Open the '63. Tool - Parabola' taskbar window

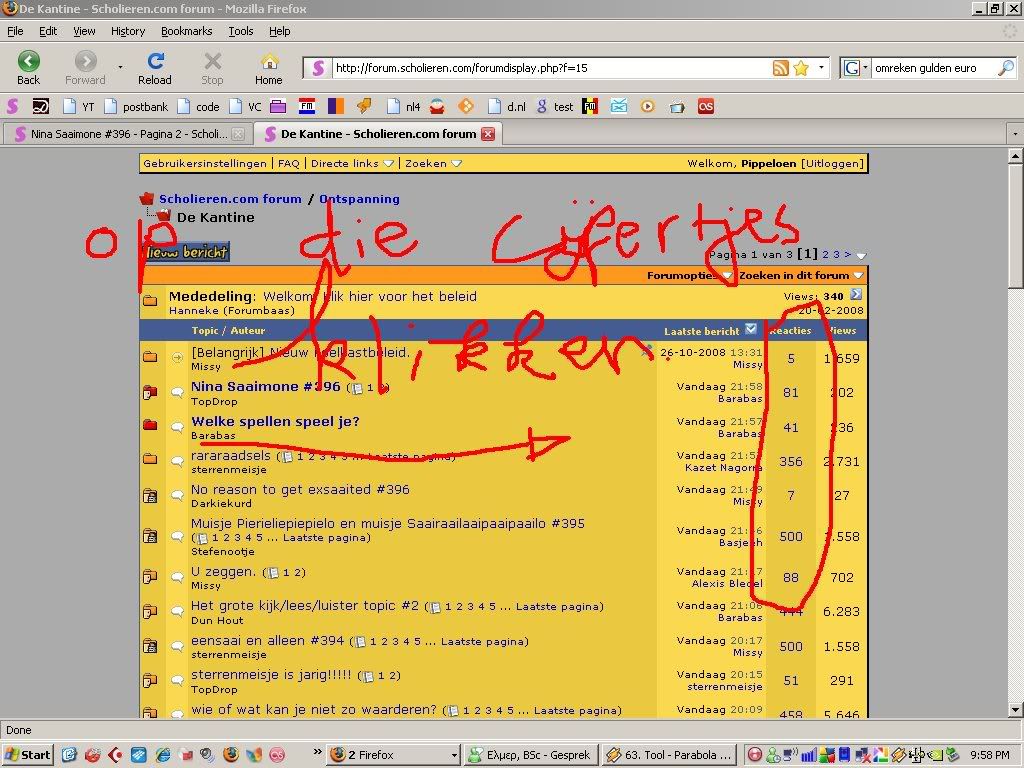point(670,755)
